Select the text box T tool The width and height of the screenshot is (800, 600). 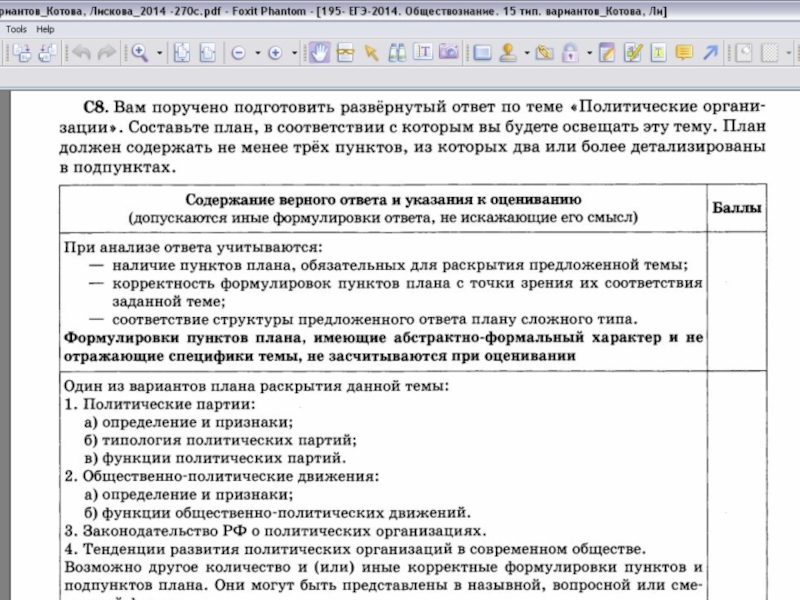coord(658,53)
